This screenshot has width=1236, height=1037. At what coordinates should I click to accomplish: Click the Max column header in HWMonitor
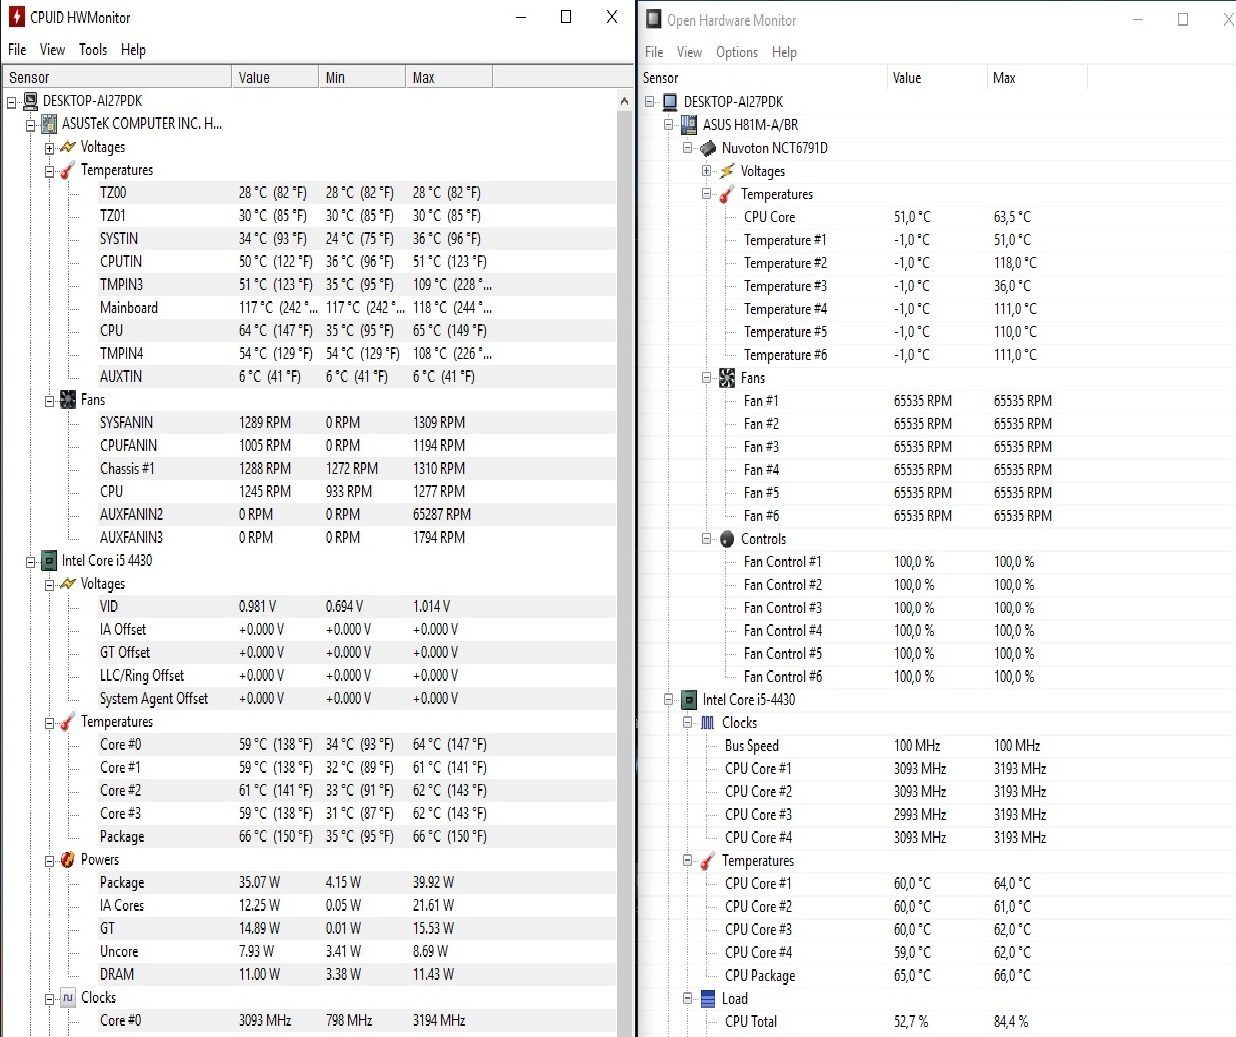click(449, 77)
